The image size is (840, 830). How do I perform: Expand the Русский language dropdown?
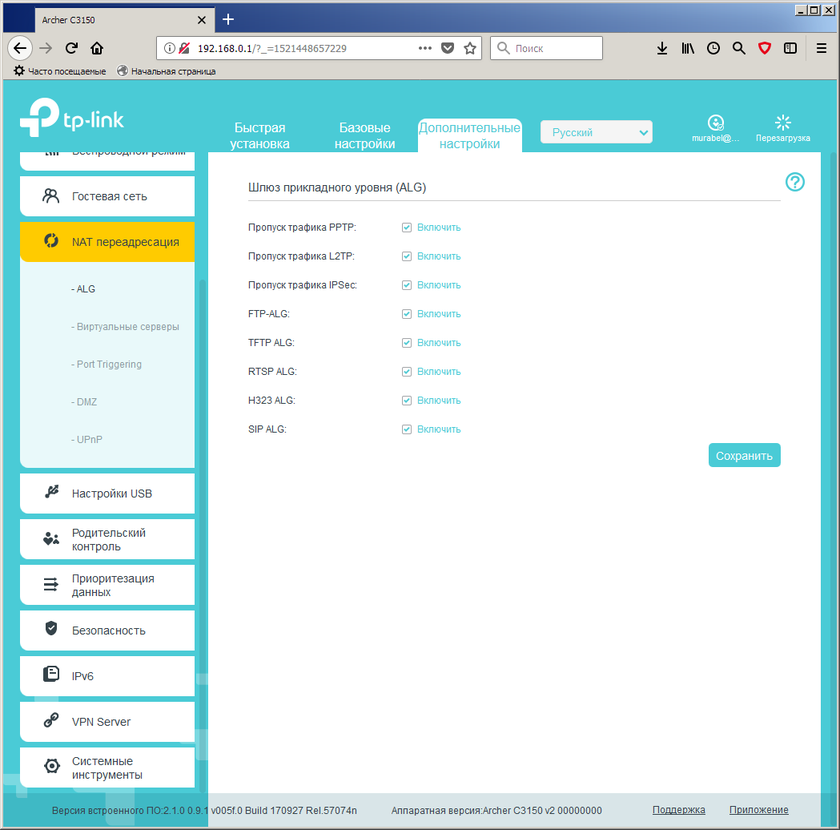point(596,132)
